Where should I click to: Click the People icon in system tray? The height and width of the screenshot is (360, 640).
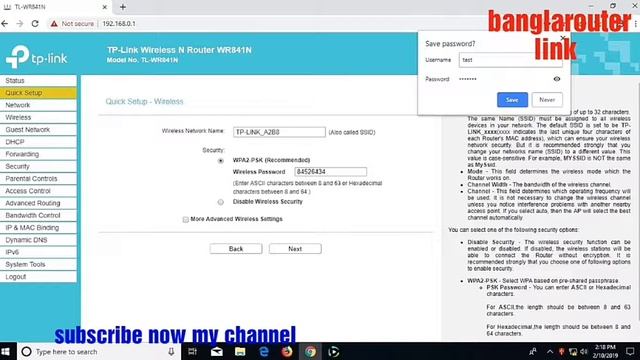533,351
